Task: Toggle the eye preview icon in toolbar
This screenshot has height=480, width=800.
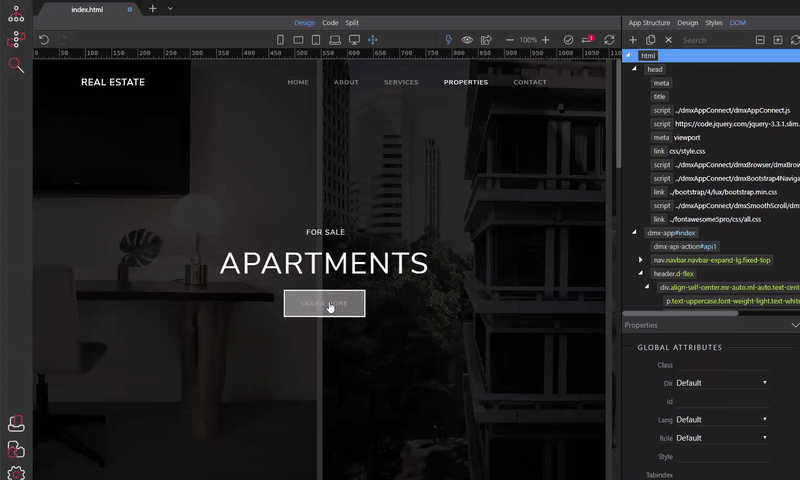Action: click(x=467, y=40)
